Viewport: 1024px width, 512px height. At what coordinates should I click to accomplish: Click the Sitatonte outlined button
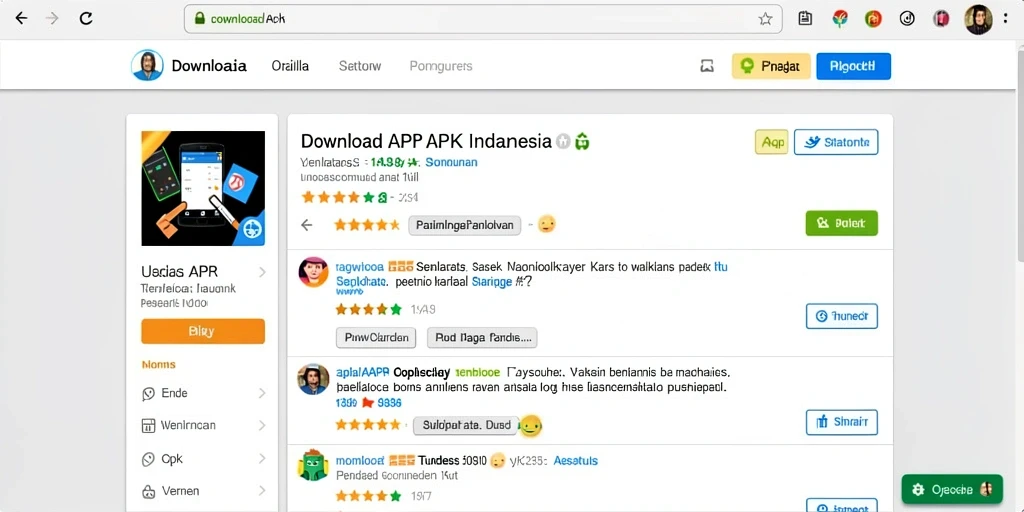tap(836, 142)
